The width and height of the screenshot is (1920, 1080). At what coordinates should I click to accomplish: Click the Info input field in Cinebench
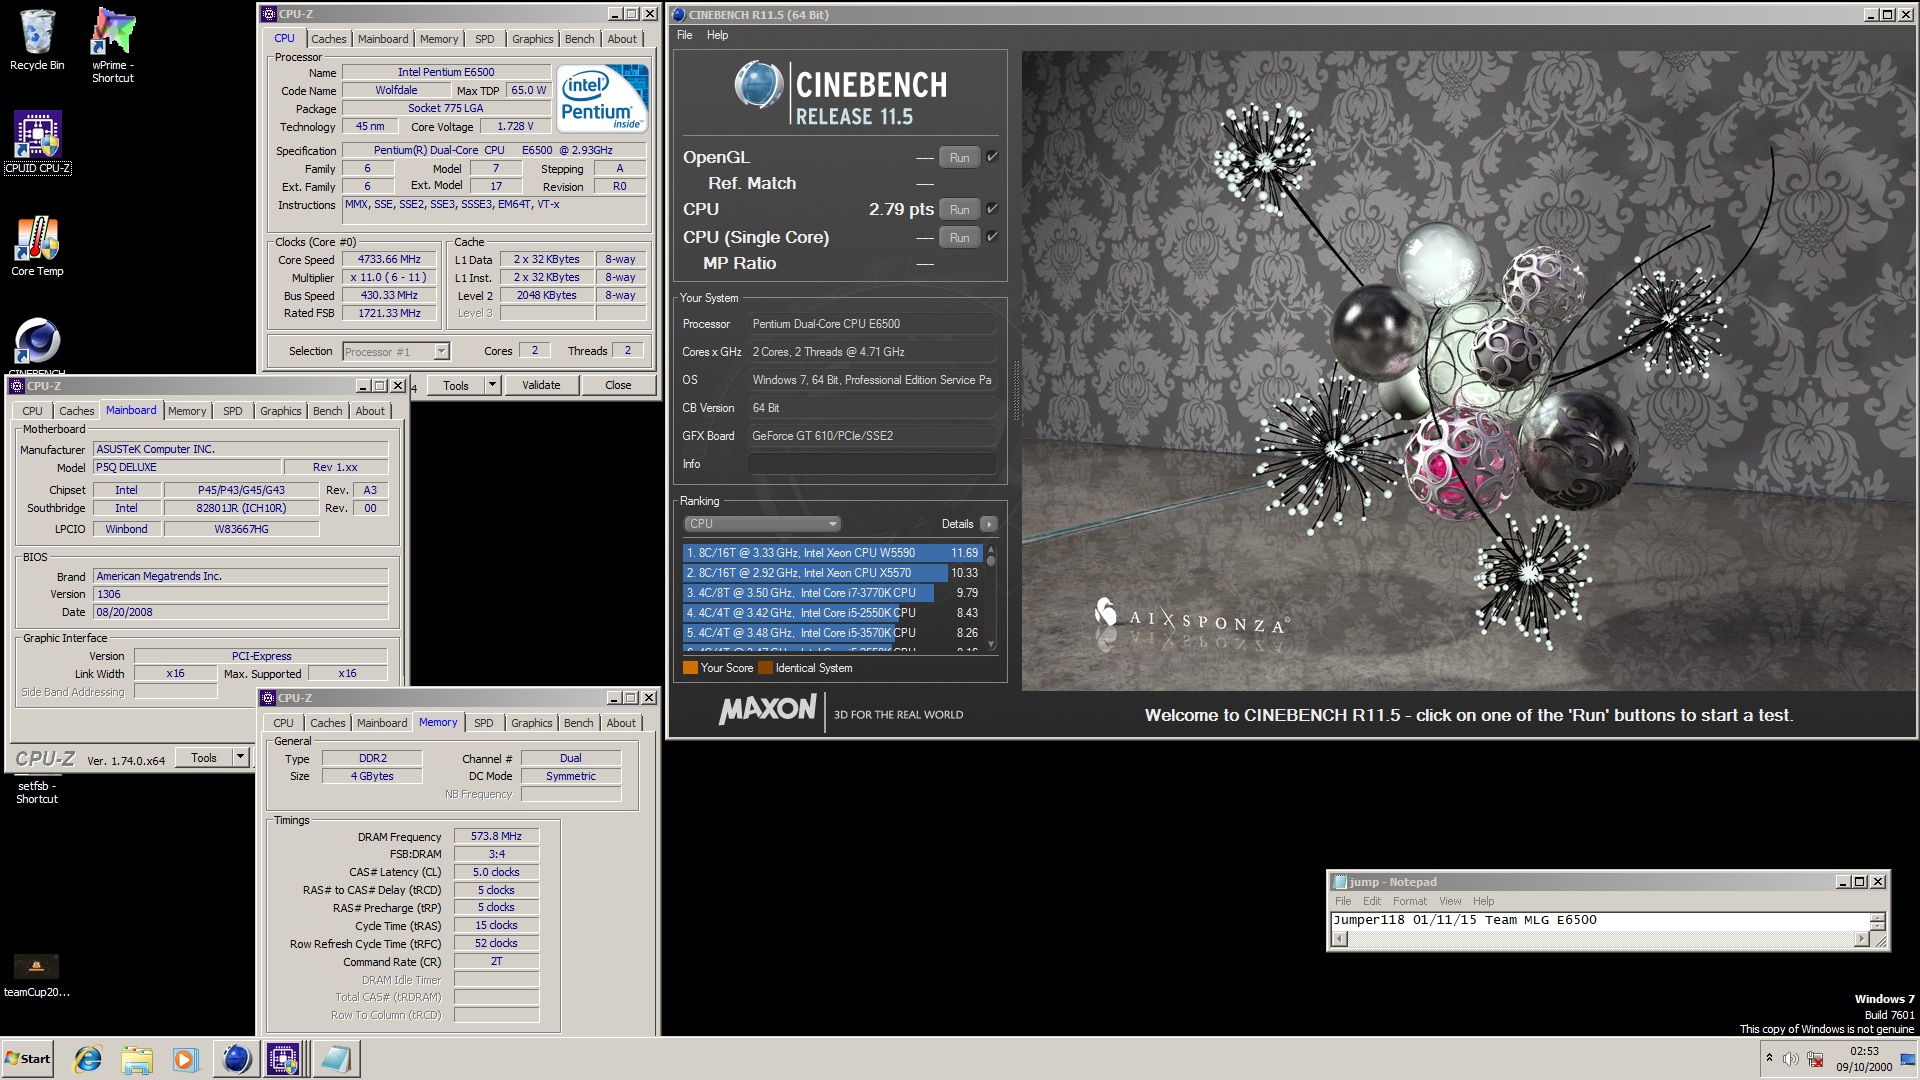pos(872,464)
